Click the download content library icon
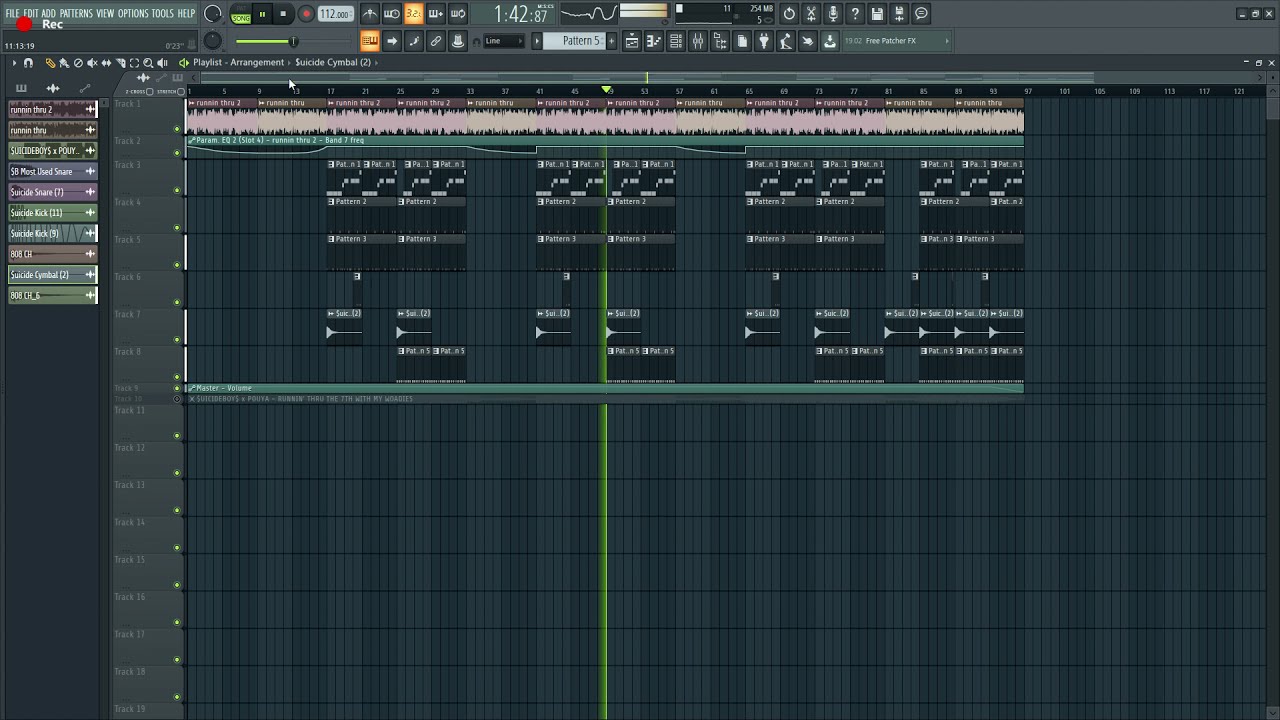Viewport: 1280px width, 720px height. pos(830,41)
